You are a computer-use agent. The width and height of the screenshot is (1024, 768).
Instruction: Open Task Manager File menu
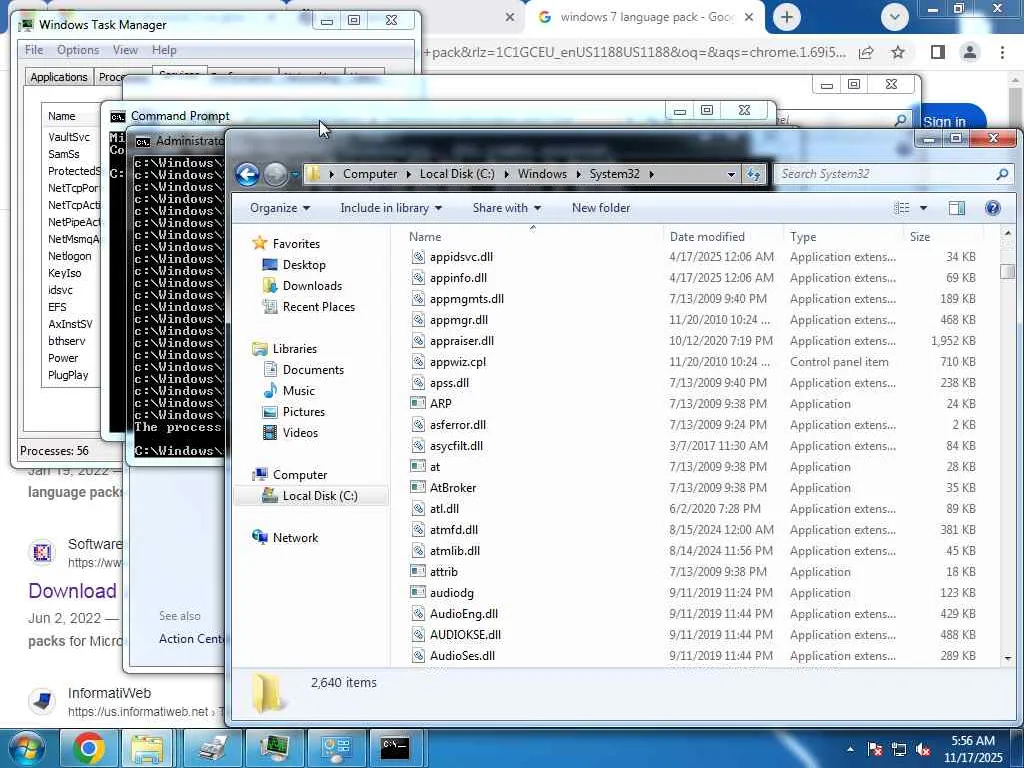click(34, 50)
